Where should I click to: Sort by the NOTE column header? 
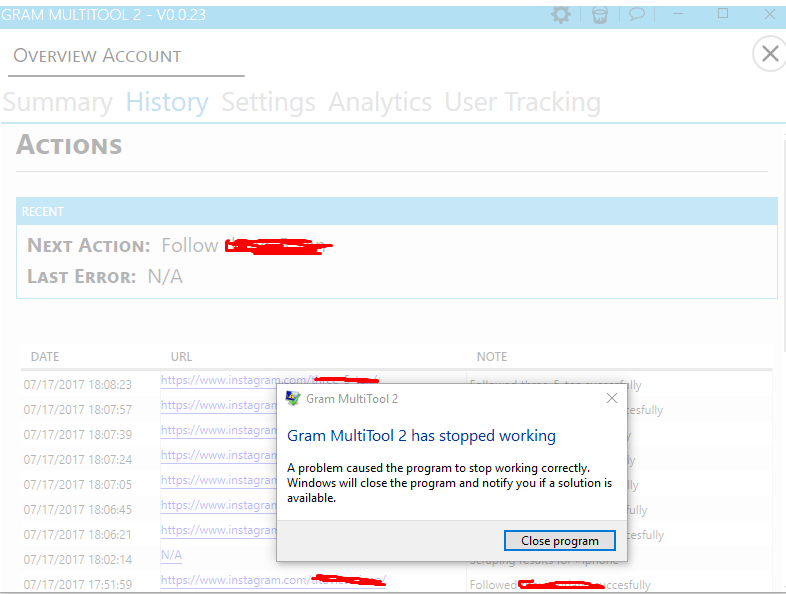492,356
